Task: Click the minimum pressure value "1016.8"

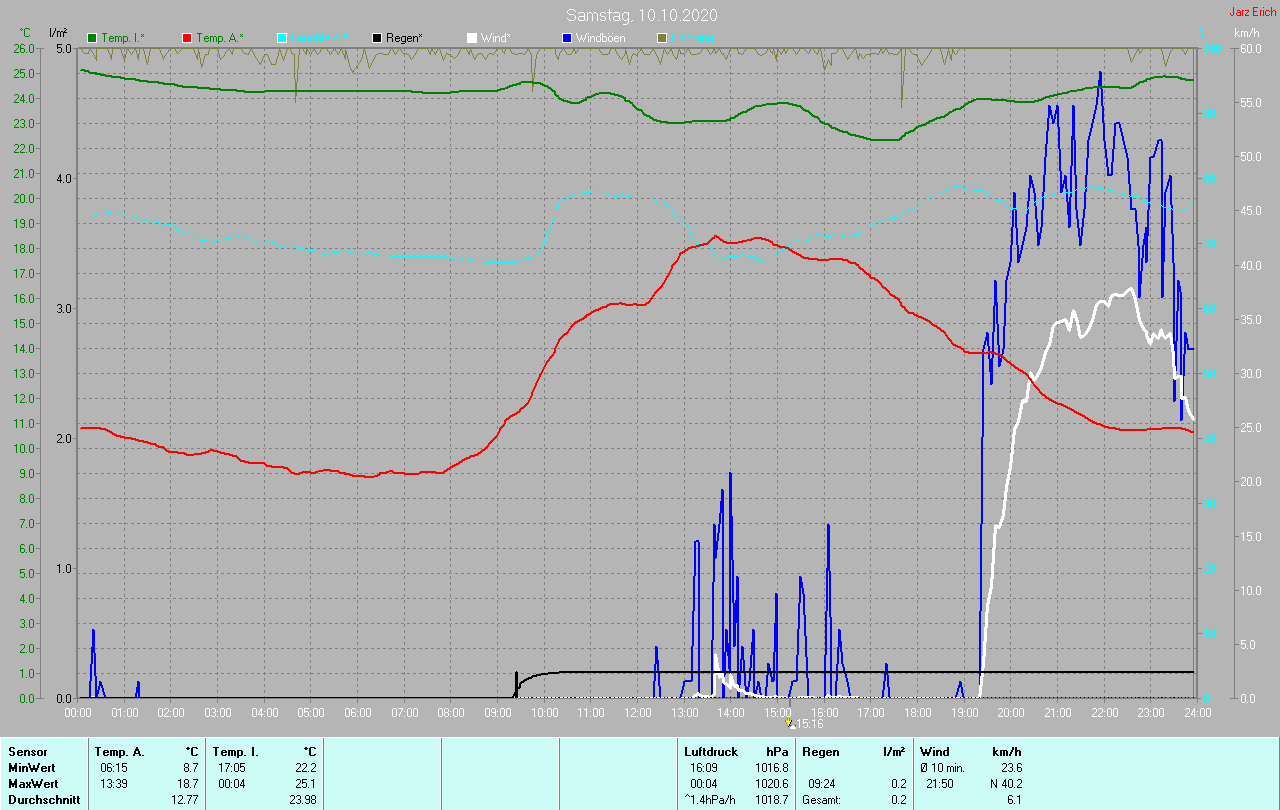Action: point(771,768)
